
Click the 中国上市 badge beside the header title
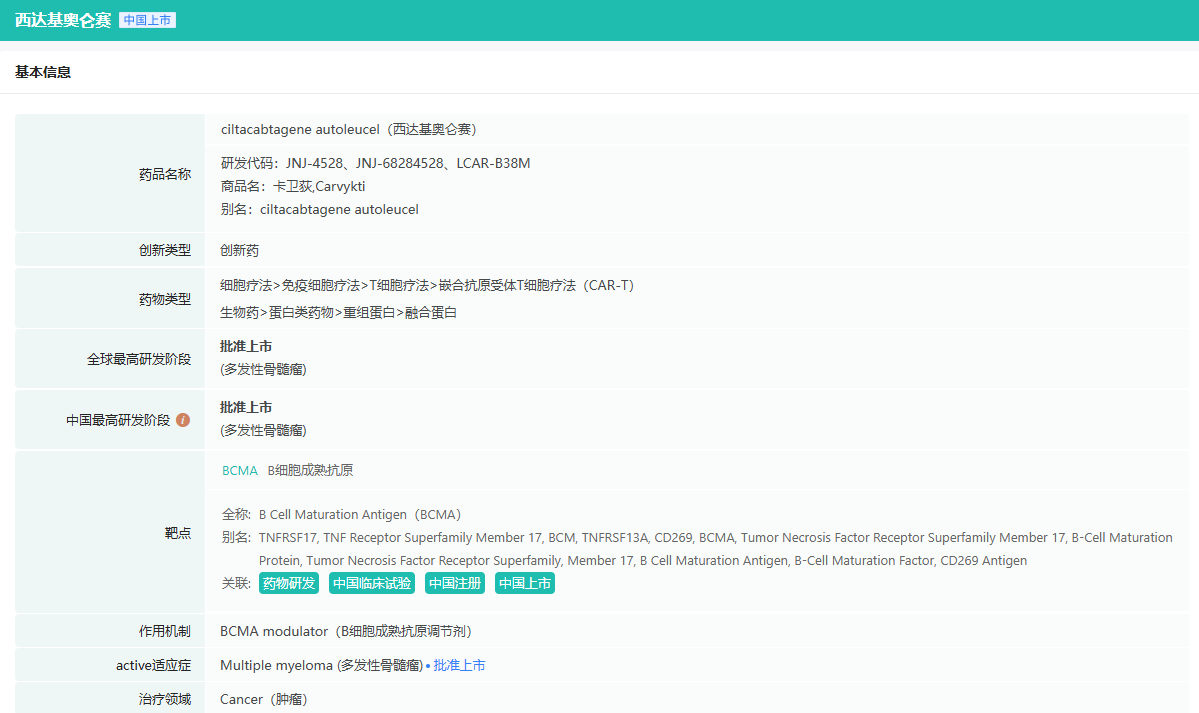147,20
